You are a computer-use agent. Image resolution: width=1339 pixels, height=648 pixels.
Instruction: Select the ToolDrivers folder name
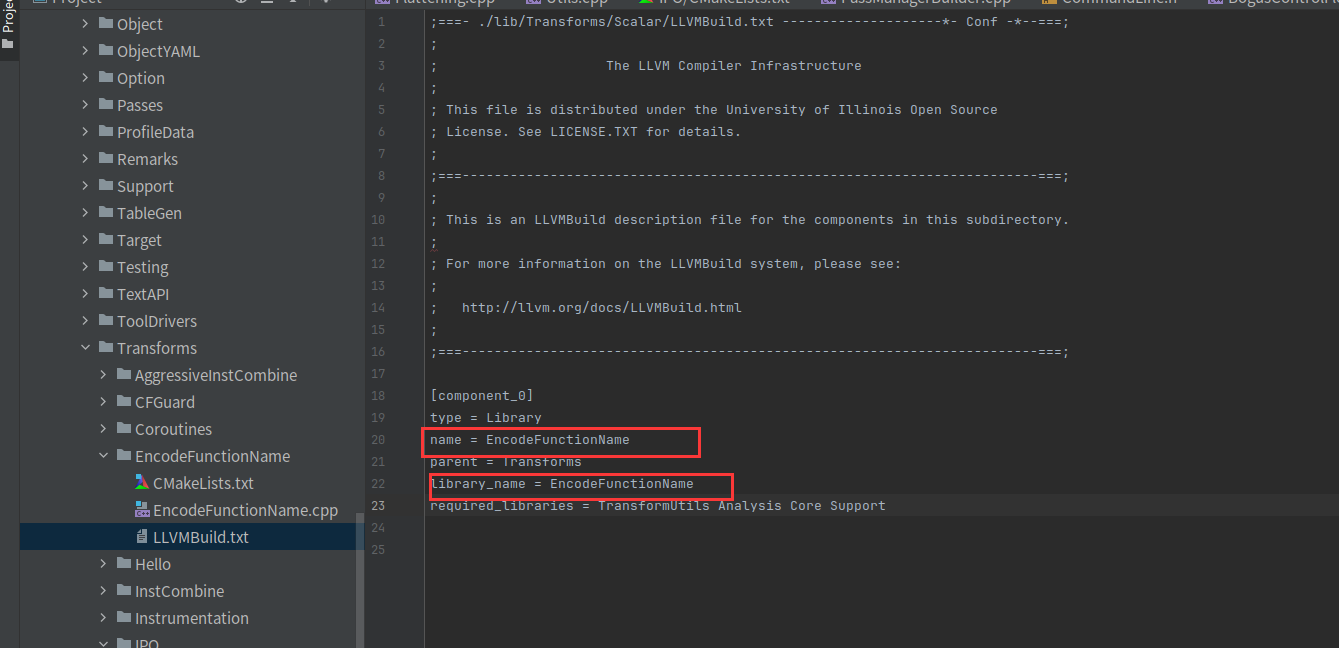tap(157, 321)
